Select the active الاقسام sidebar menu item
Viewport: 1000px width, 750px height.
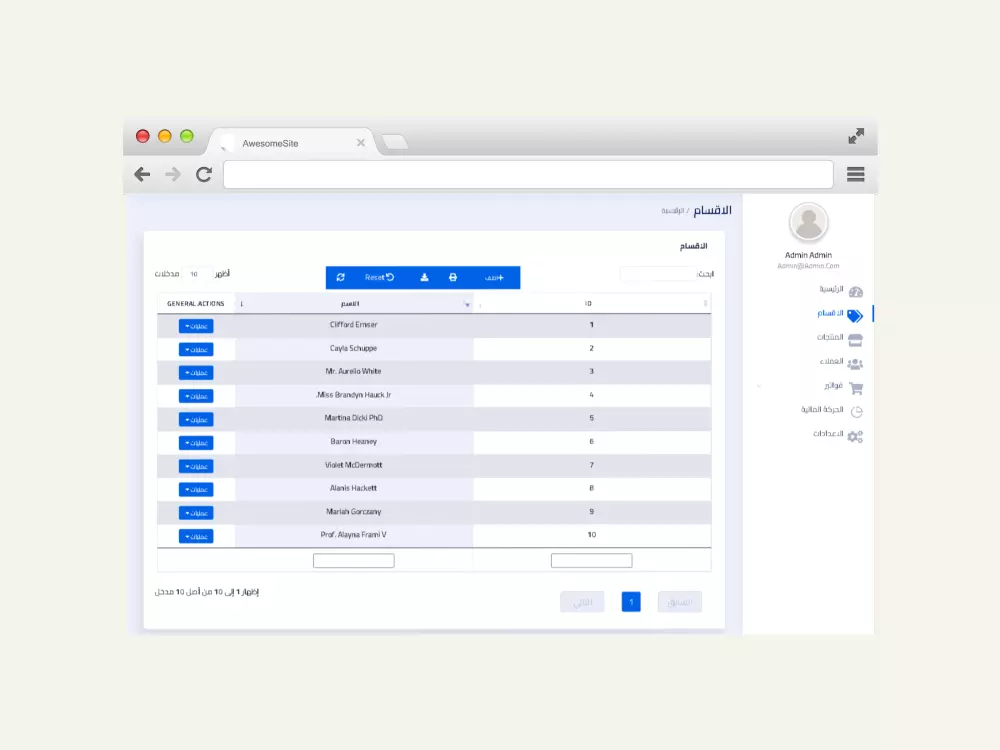(830, 314)
